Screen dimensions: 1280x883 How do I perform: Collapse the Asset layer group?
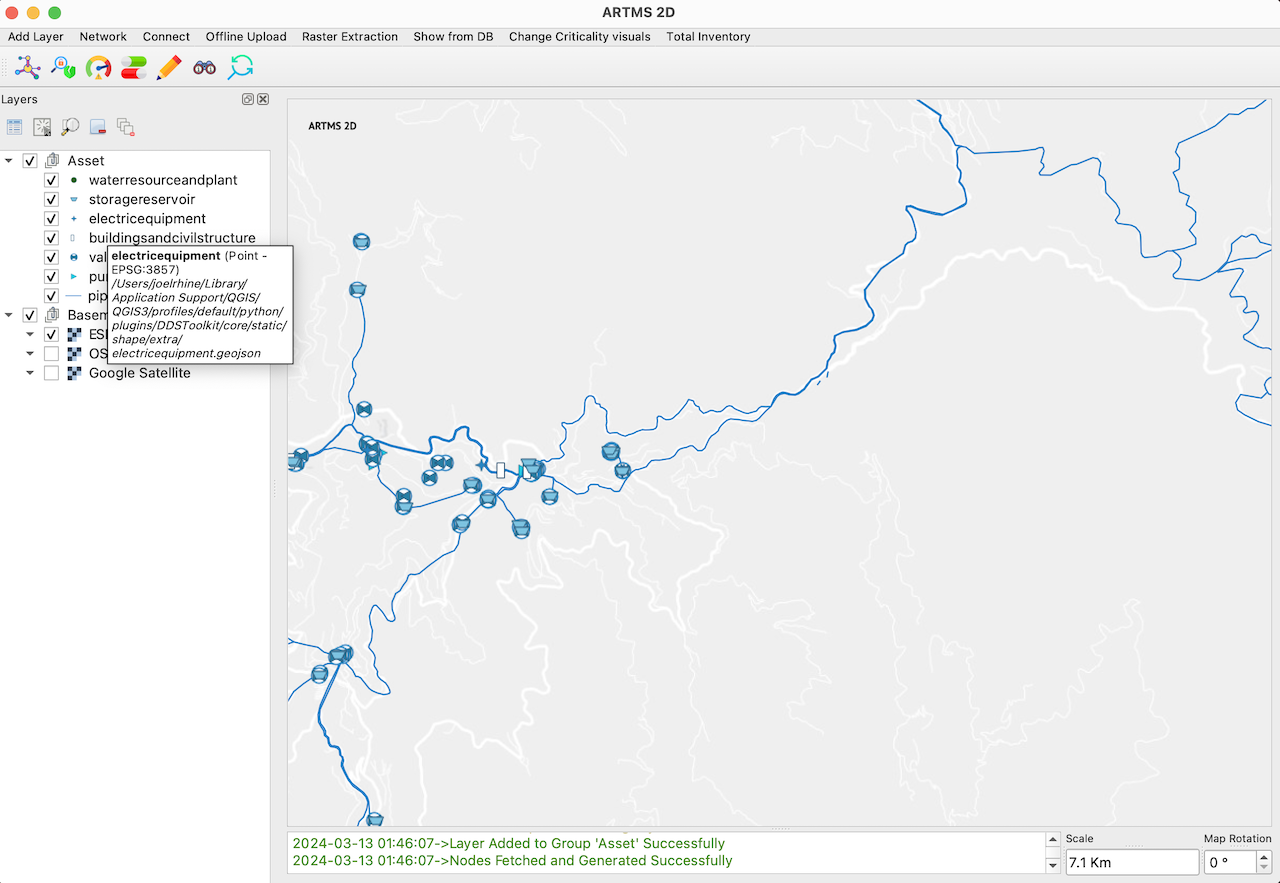9,161
